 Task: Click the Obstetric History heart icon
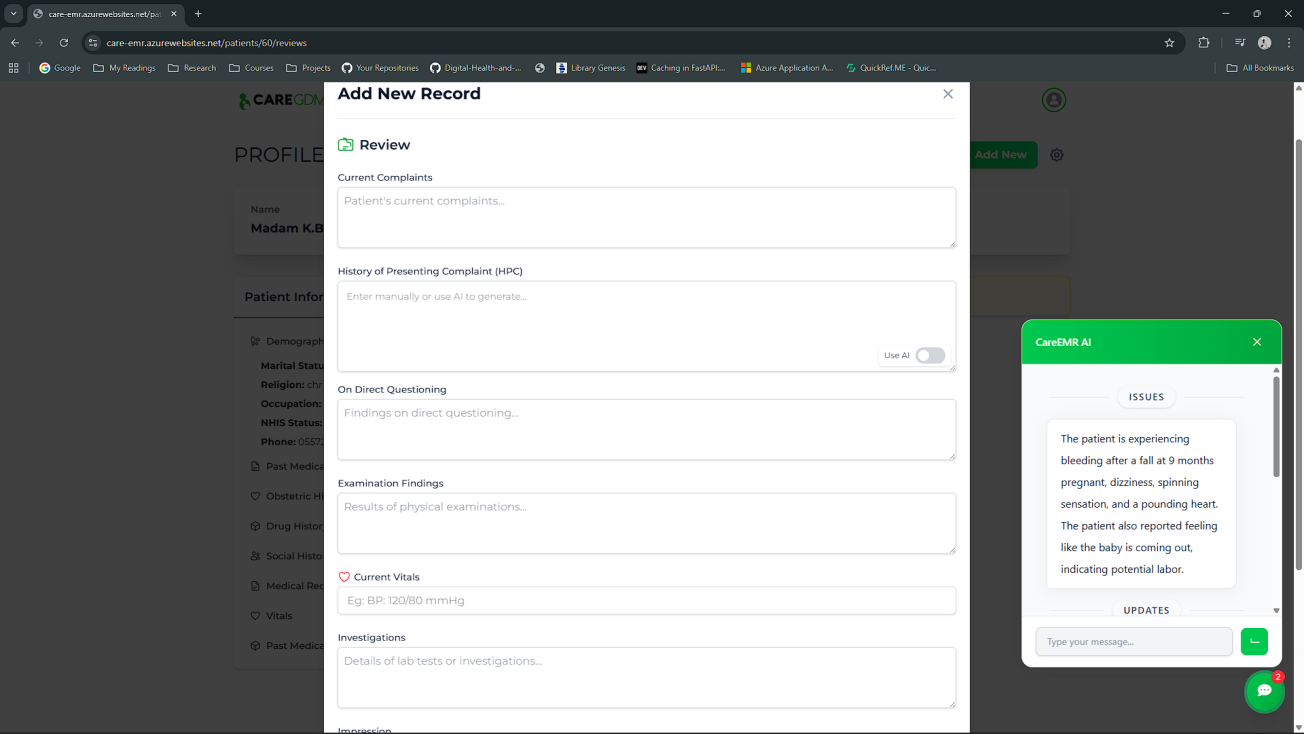pos(255,496)
